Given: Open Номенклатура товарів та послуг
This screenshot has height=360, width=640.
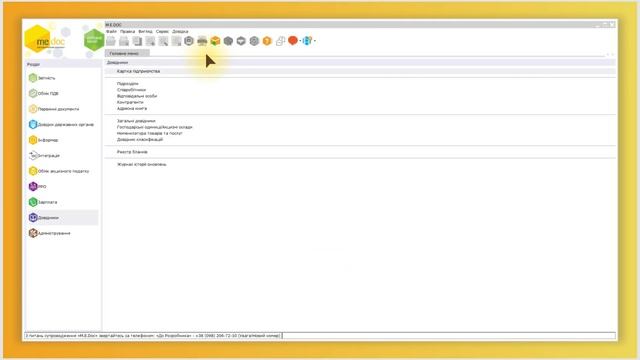Looking at the screenshot, I should pyautogui.click(x=149, y=133).
